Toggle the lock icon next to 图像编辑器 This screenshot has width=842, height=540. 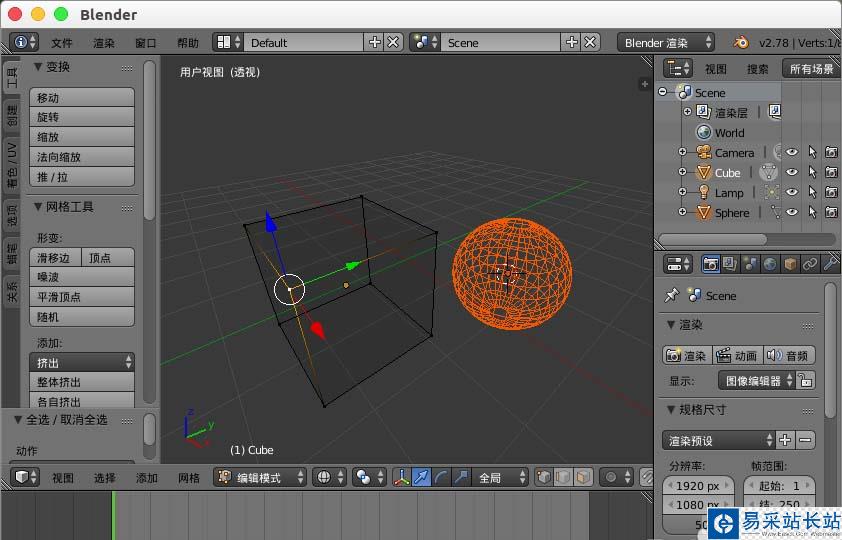pyautogui.click(x=805, y=381)
